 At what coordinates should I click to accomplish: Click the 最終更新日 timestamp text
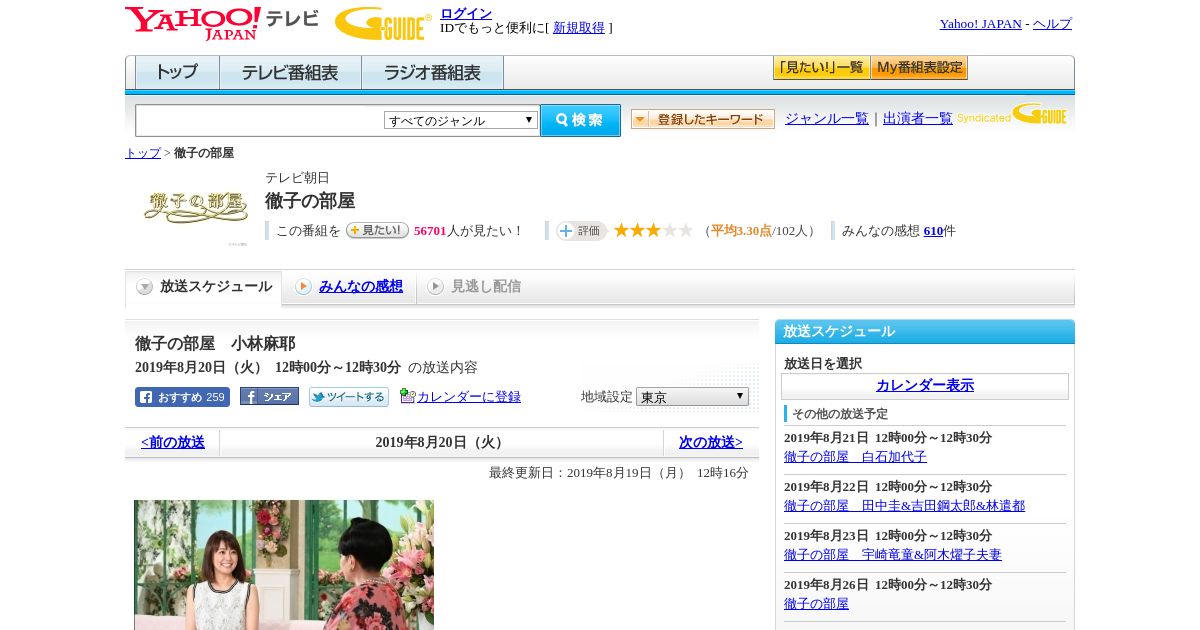tap(619, 473)
